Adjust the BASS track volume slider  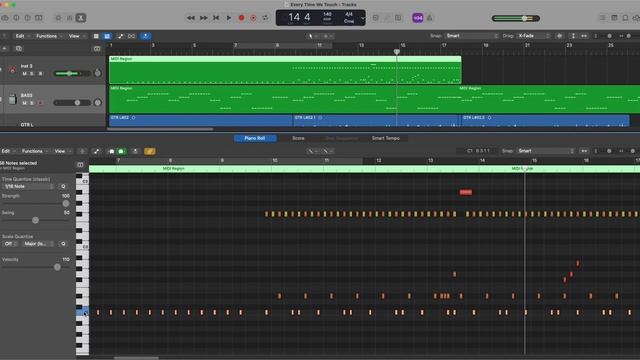pyautogui.click(x=72, y=103)
